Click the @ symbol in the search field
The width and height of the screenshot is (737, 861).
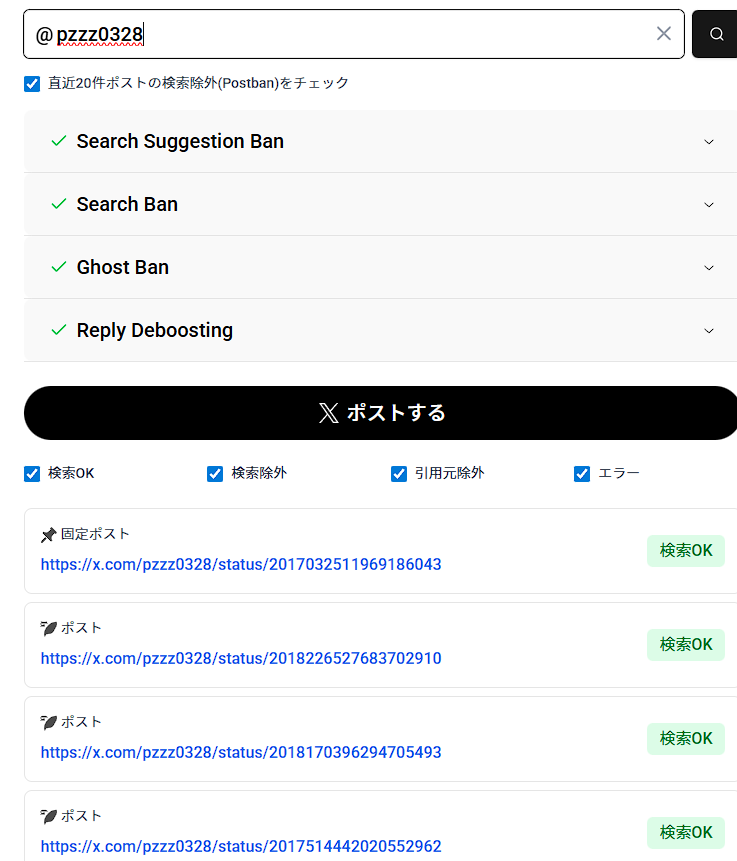tap(44, 36)
